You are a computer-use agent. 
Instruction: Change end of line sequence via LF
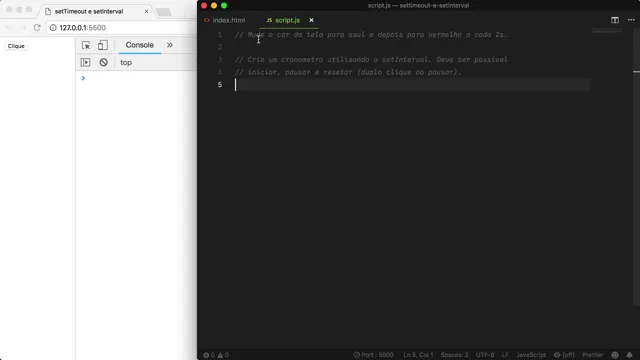505,355
